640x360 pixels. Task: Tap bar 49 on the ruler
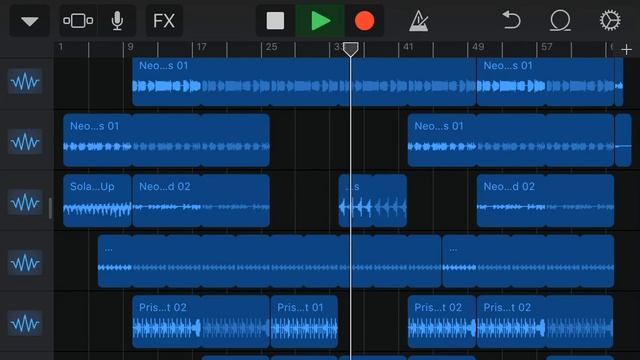[478, 47]
